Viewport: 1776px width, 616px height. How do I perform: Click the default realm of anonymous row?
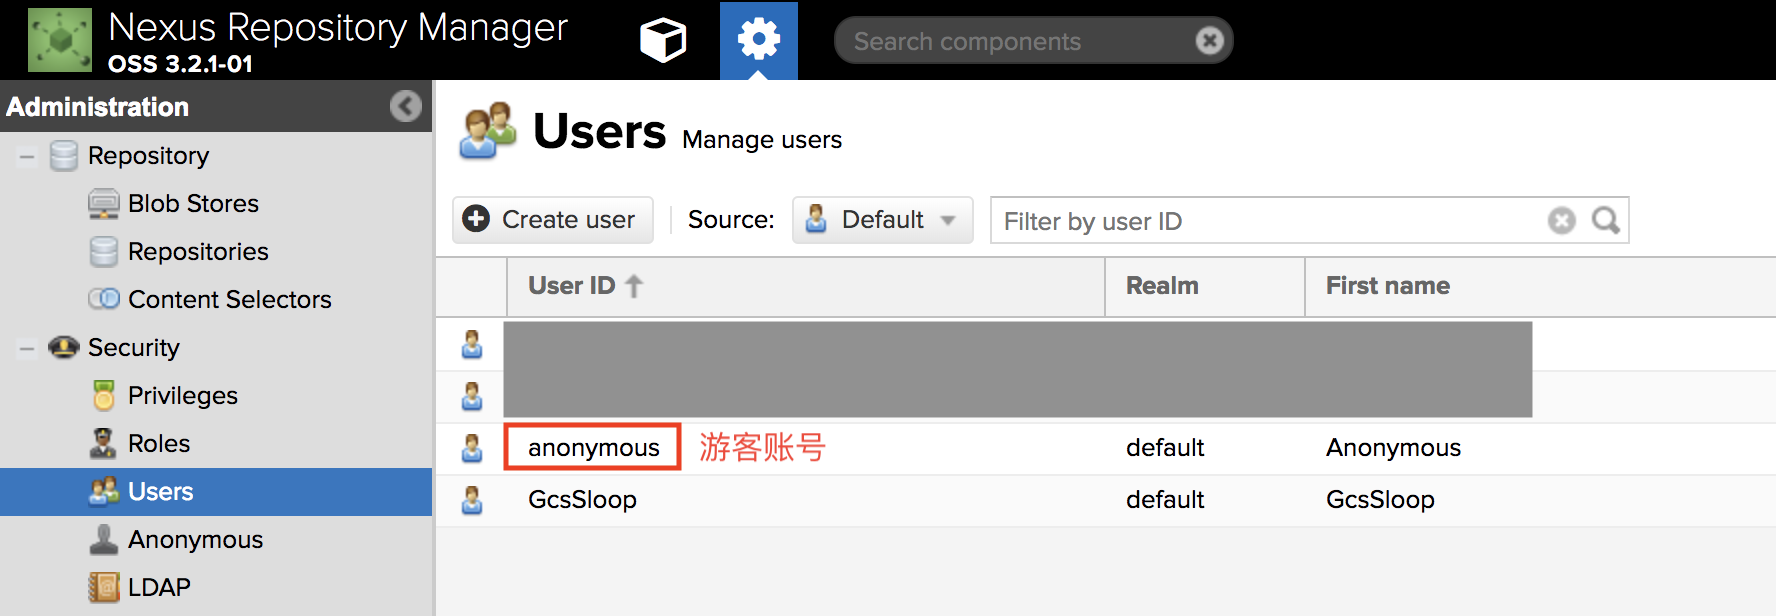click(1165, 448)
